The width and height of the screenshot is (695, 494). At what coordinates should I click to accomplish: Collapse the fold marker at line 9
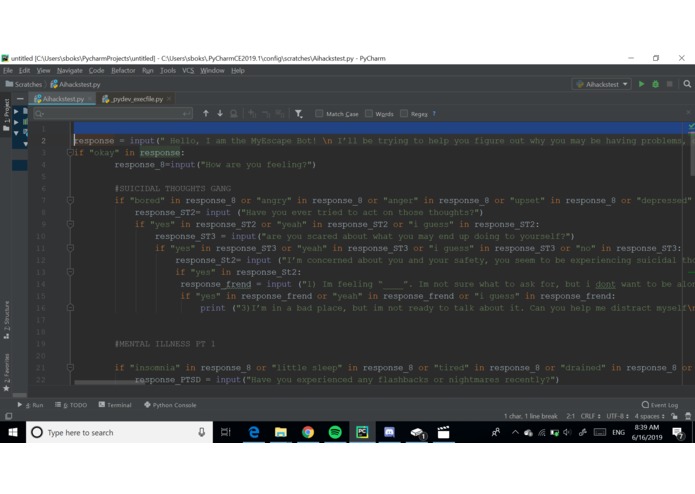70,224
